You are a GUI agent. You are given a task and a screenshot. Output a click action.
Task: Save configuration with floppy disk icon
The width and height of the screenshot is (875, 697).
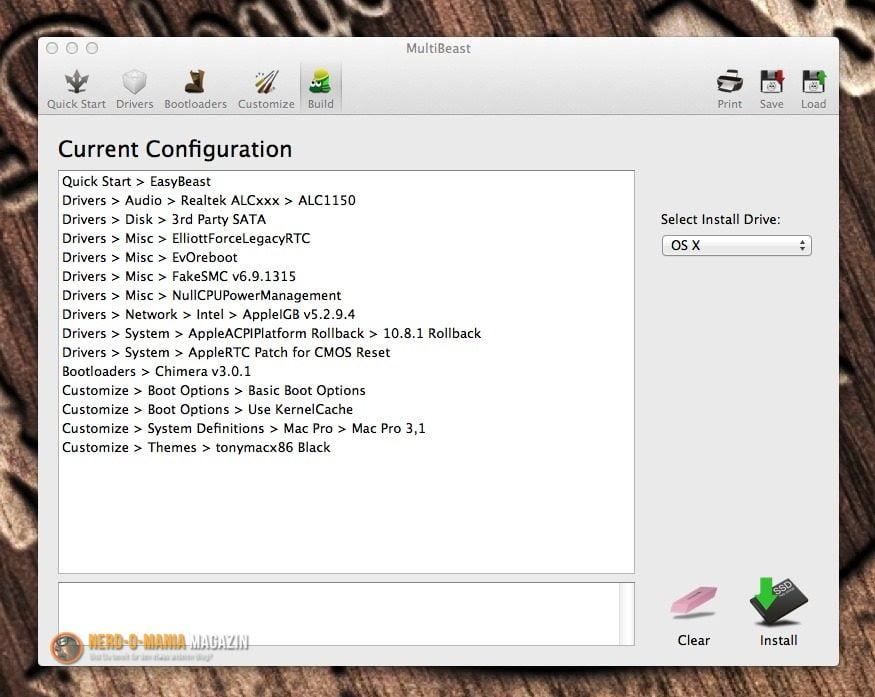[772, 89]
